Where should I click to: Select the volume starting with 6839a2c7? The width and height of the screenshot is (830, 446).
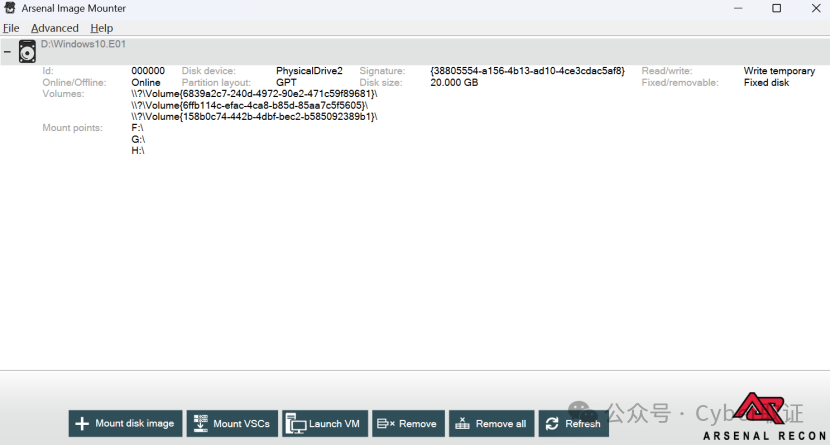(x=255, y=94)
